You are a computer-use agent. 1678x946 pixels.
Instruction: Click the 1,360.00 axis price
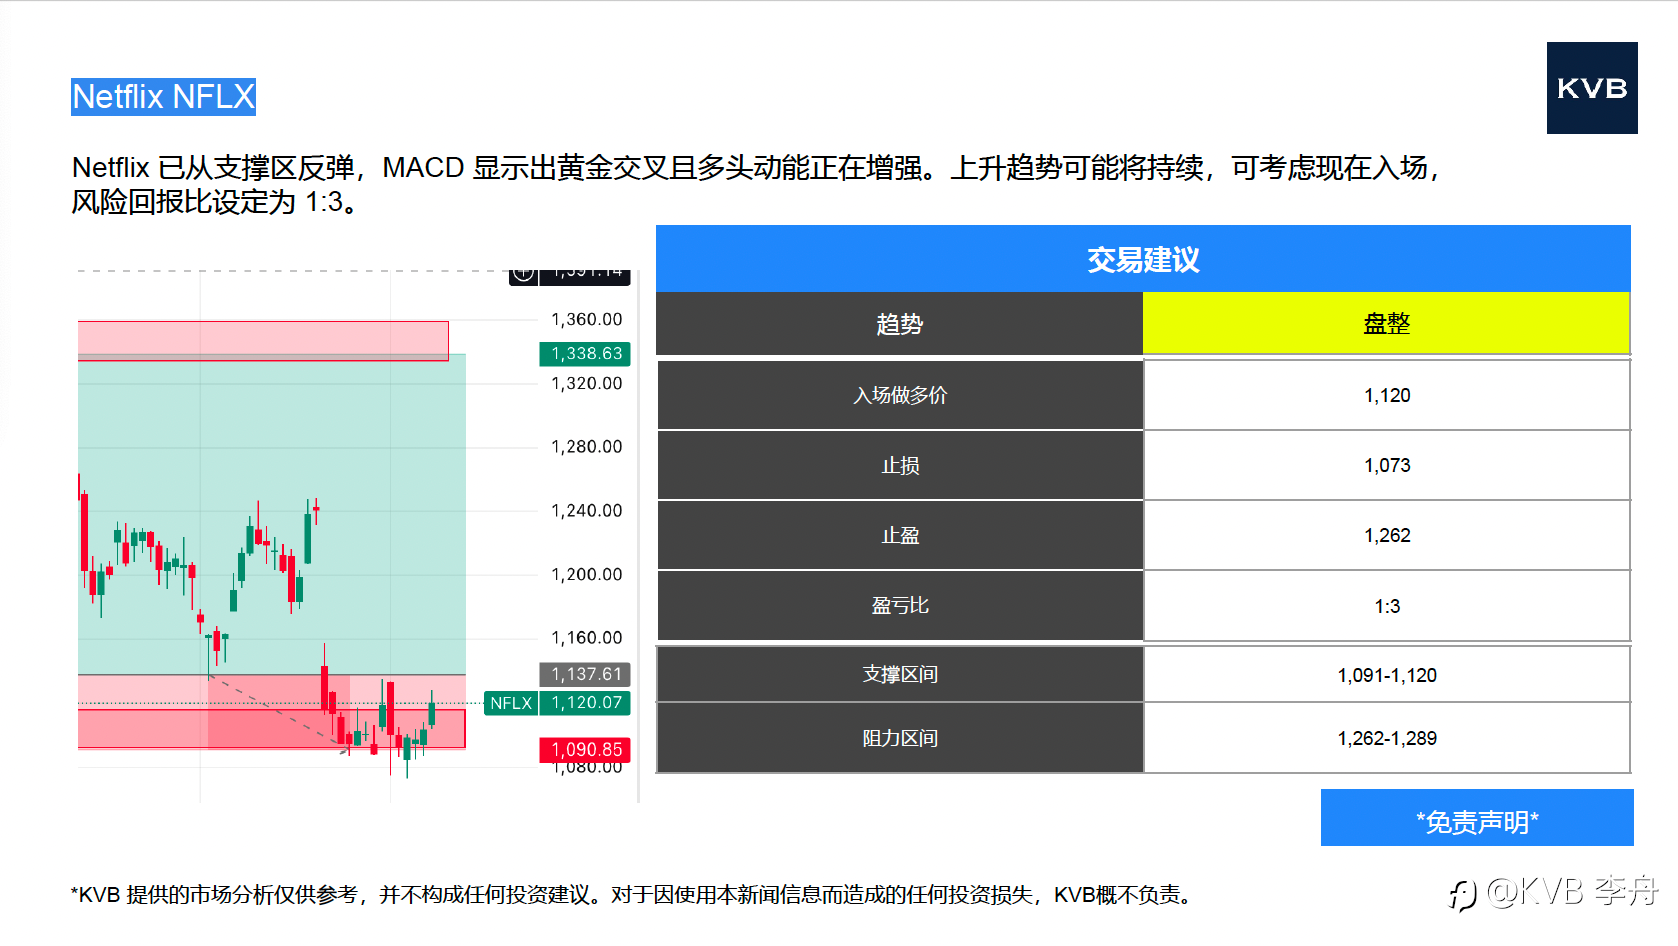[x=587, y=320]
